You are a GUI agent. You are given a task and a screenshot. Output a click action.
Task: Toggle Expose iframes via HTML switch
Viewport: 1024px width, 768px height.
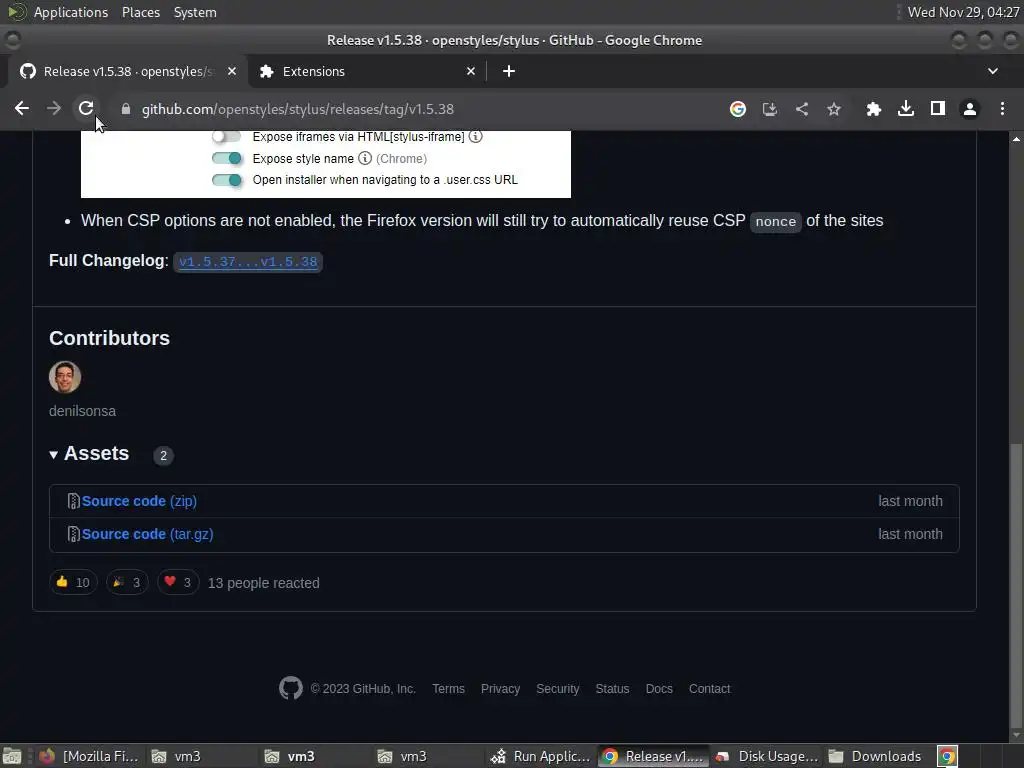tap(227, 136)
